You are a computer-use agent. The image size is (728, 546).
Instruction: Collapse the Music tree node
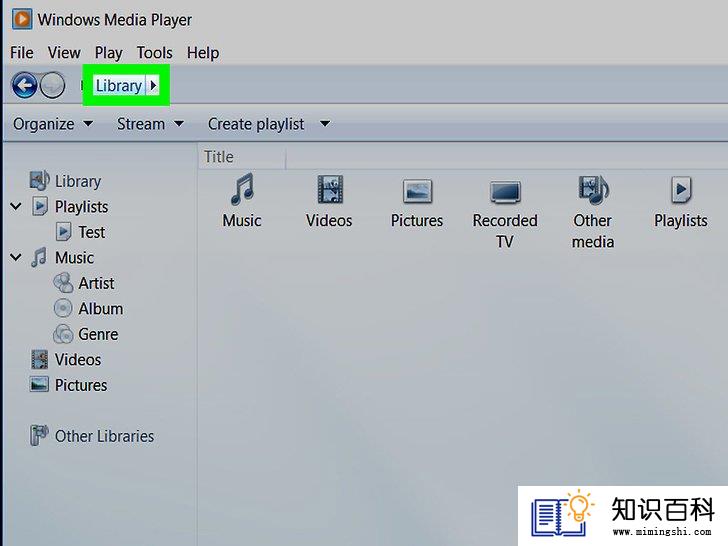(16, 257)
